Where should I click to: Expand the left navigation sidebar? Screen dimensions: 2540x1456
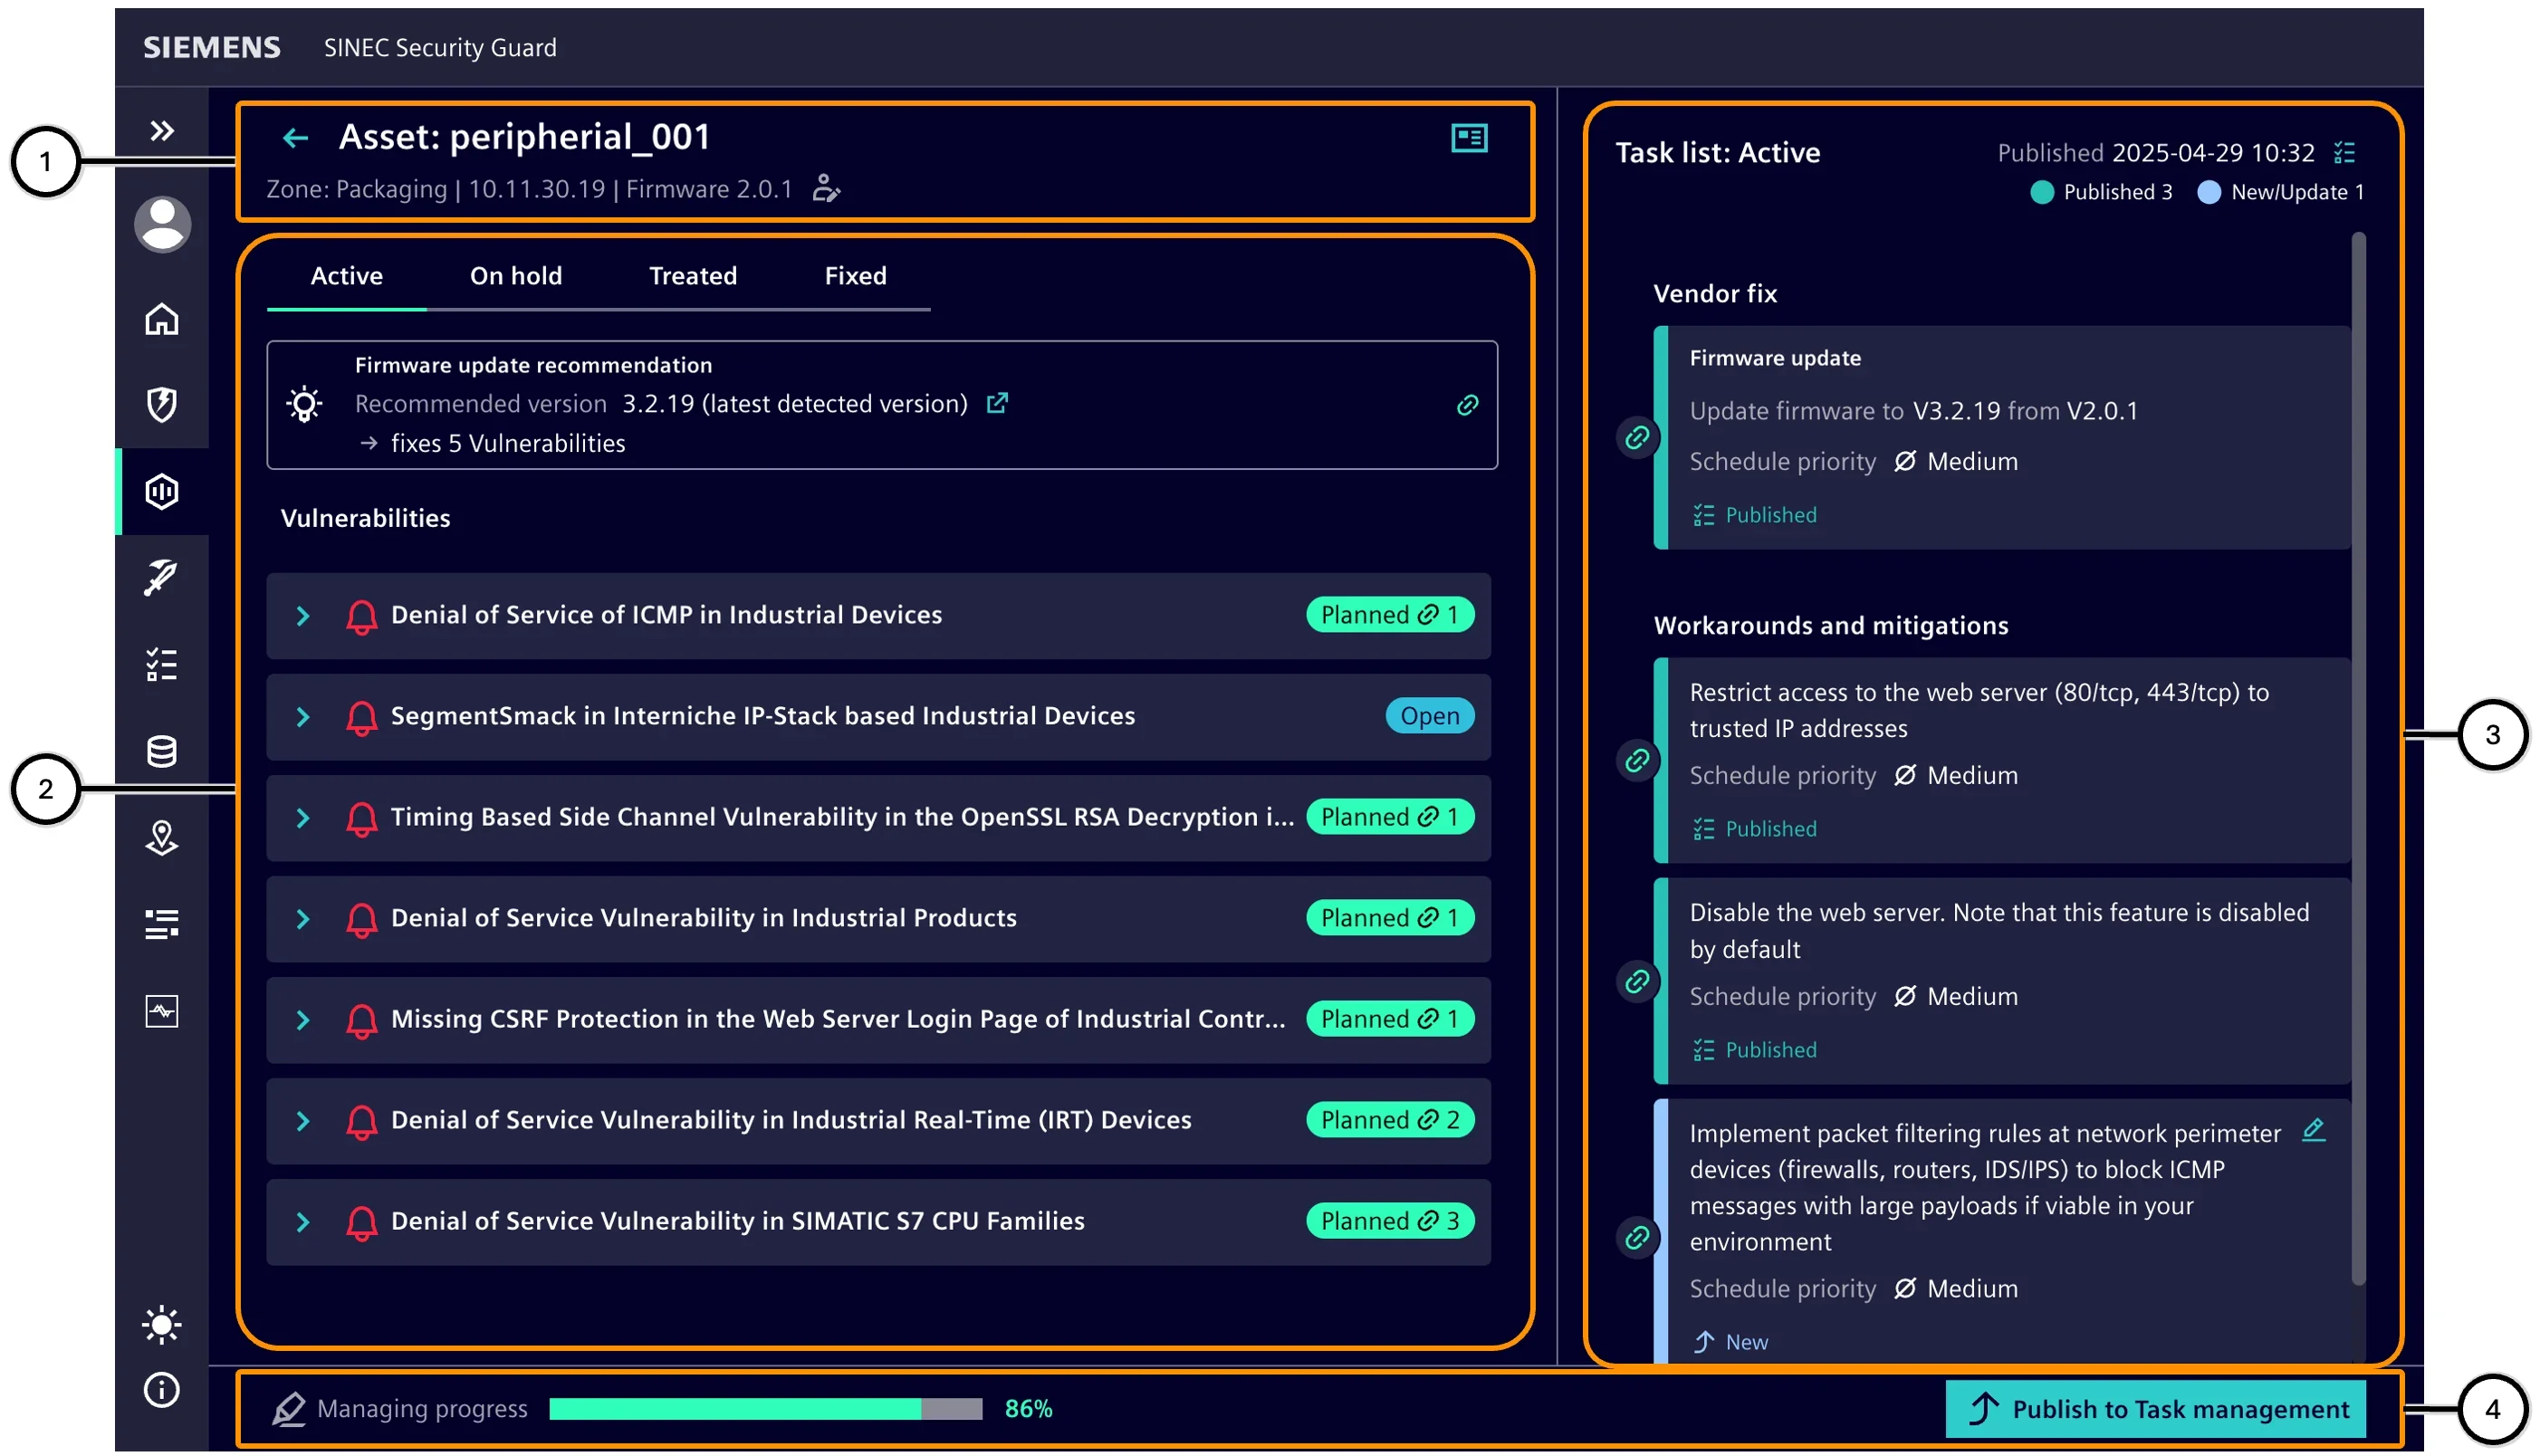[162, 131]
